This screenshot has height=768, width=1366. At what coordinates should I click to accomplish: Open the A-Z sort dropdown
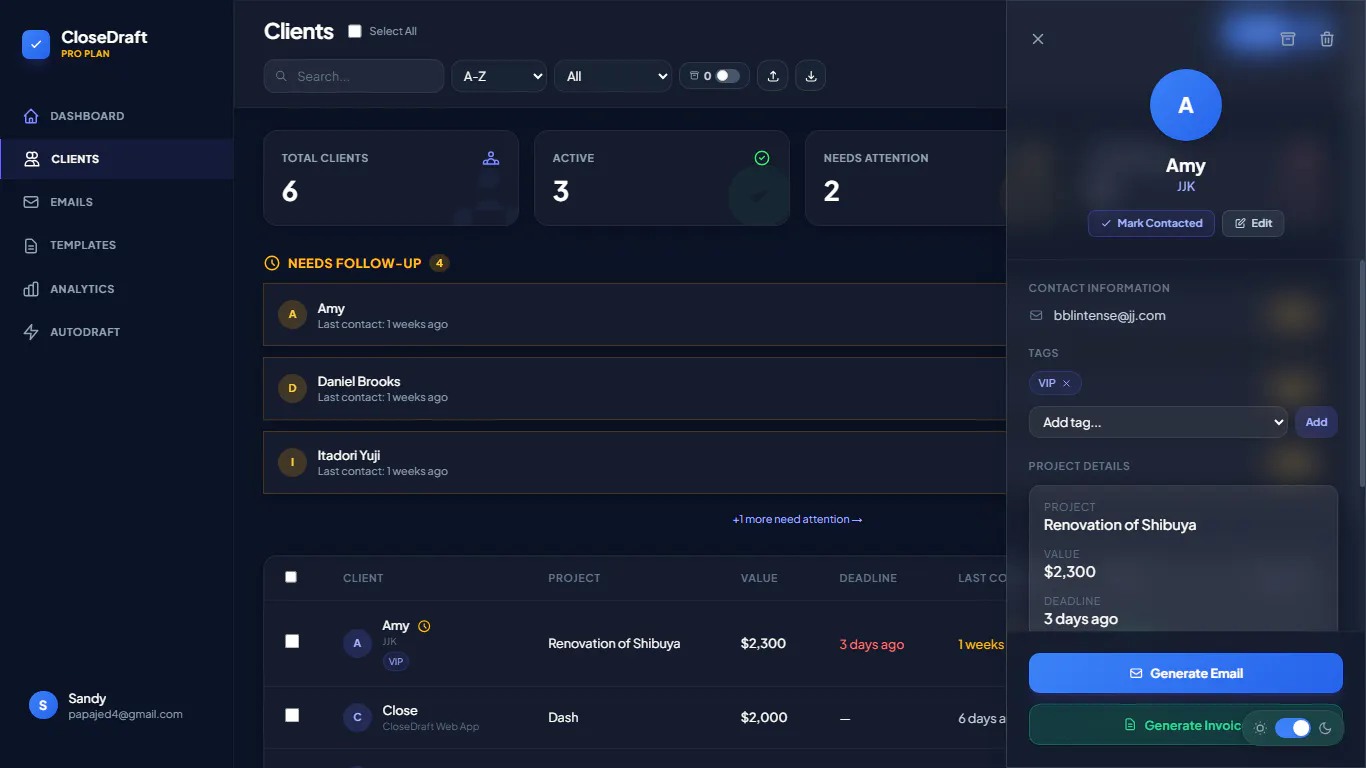pyautogui.click(x=499, y=76)
